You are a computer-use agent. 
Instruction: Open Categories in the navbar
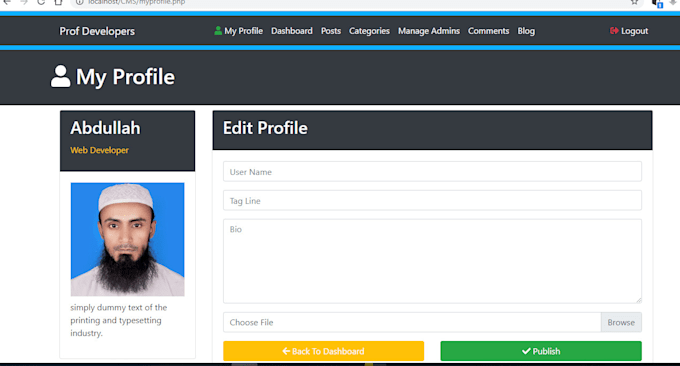[x=369, y=31]
